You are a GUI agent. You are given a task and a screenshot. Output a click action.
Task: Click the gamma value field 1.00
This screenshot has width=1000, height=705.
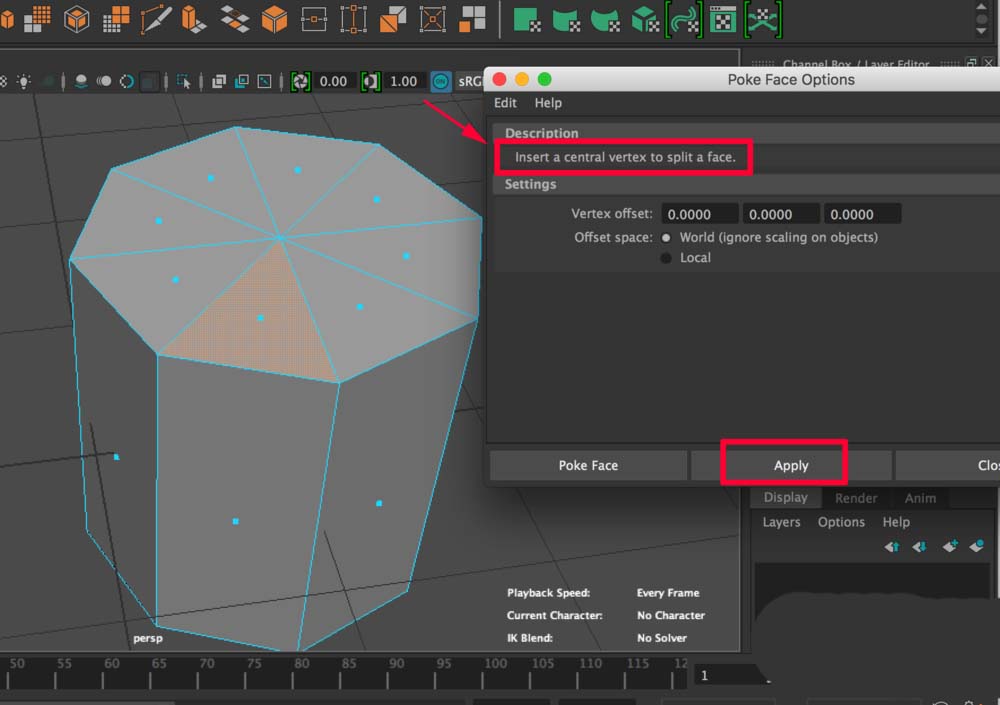403,81
